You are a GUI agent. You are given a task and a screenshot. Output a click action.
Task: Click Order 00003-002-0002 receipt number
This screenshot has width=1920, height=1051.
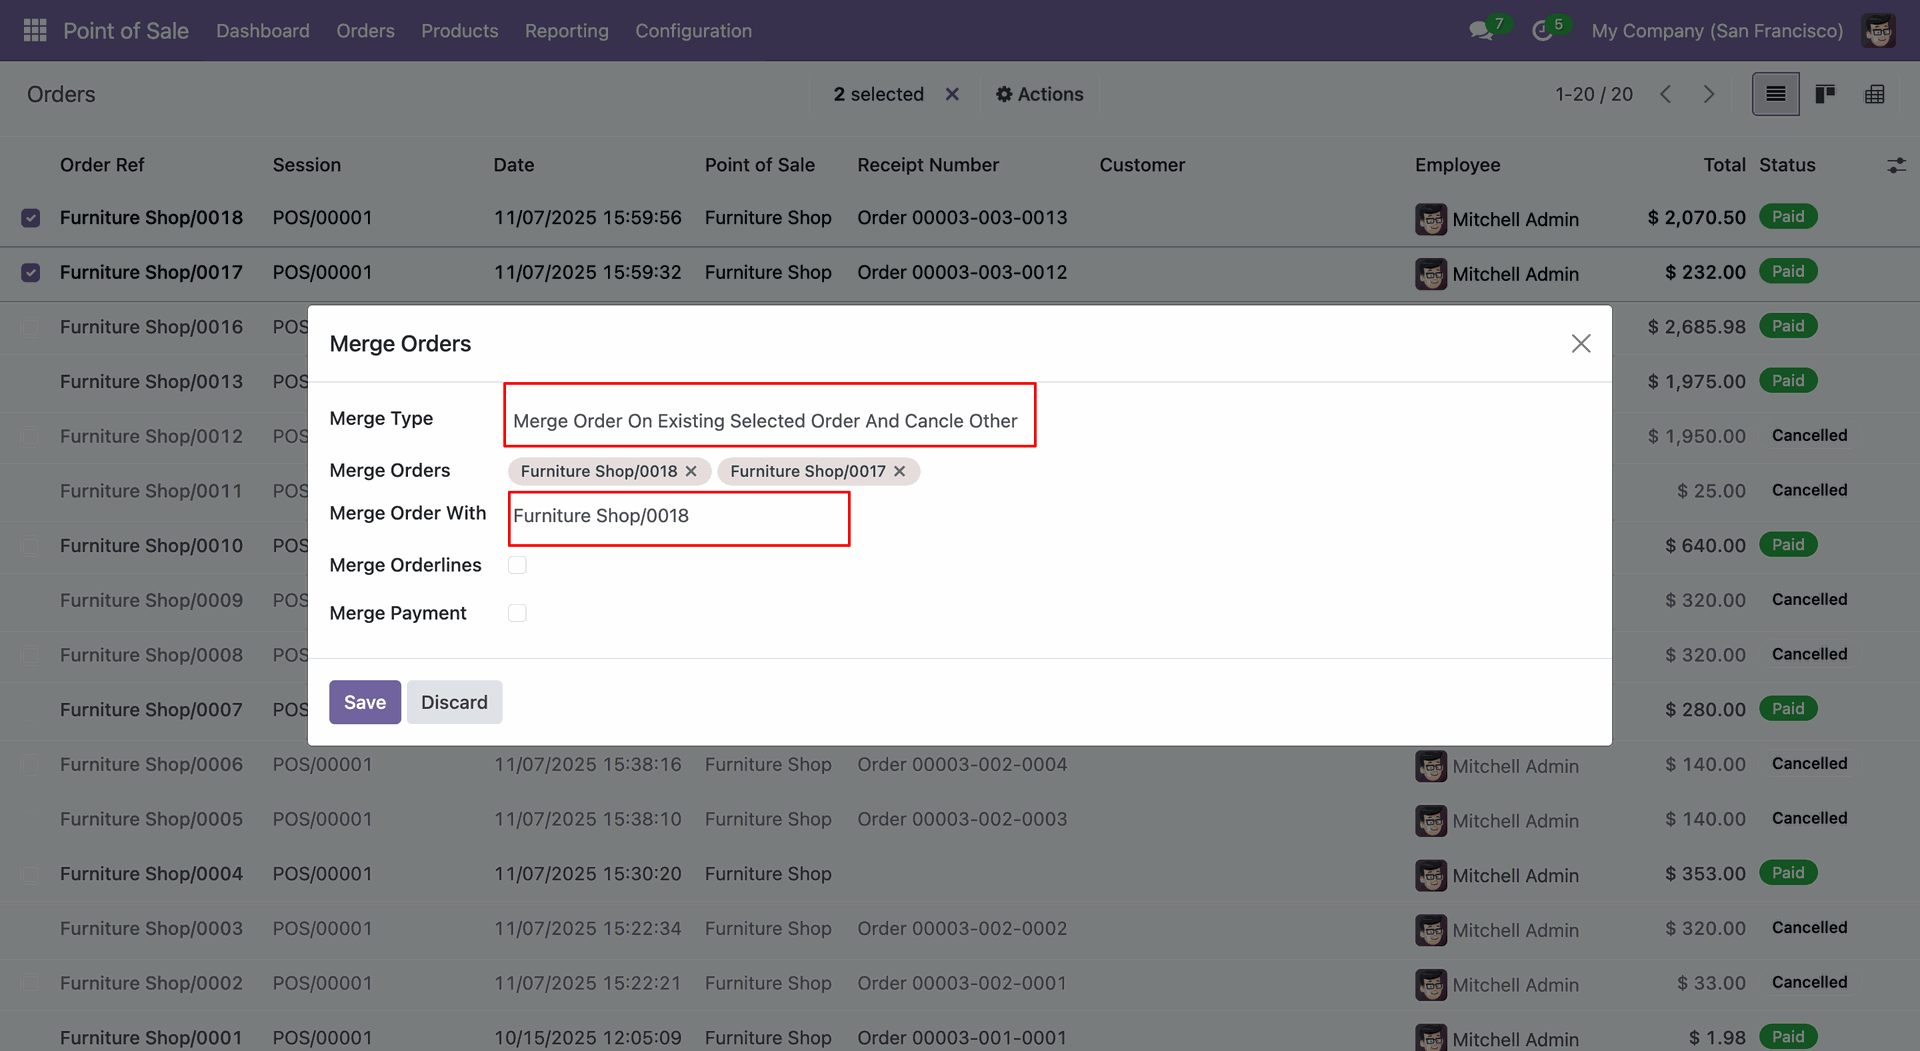tap(962, 929)
